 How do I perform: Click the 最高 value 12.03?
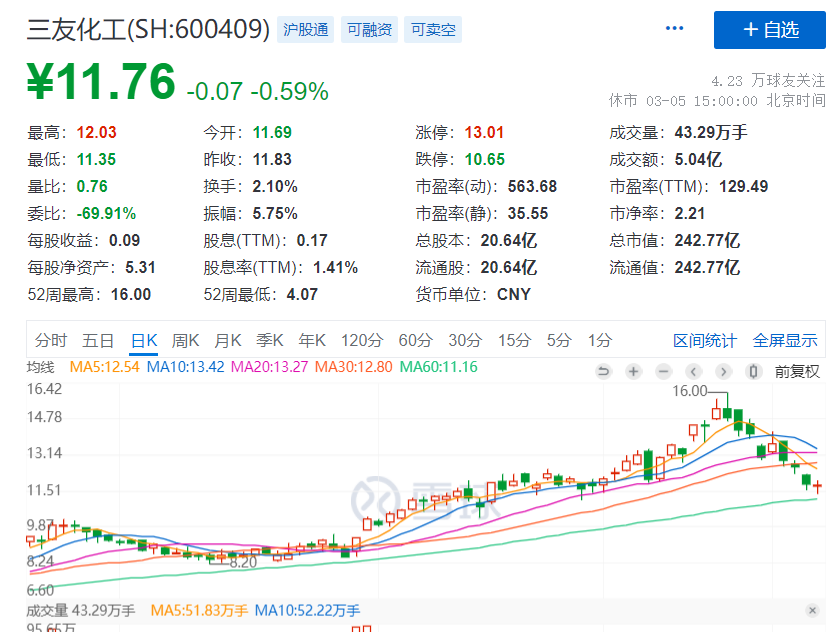point(96,132)
